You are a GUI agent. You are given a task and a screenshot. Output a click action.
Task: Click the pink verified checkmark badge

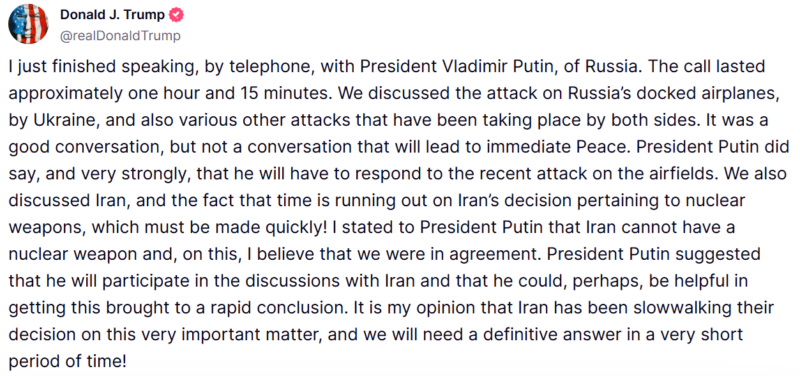click(x=176, y=15)
